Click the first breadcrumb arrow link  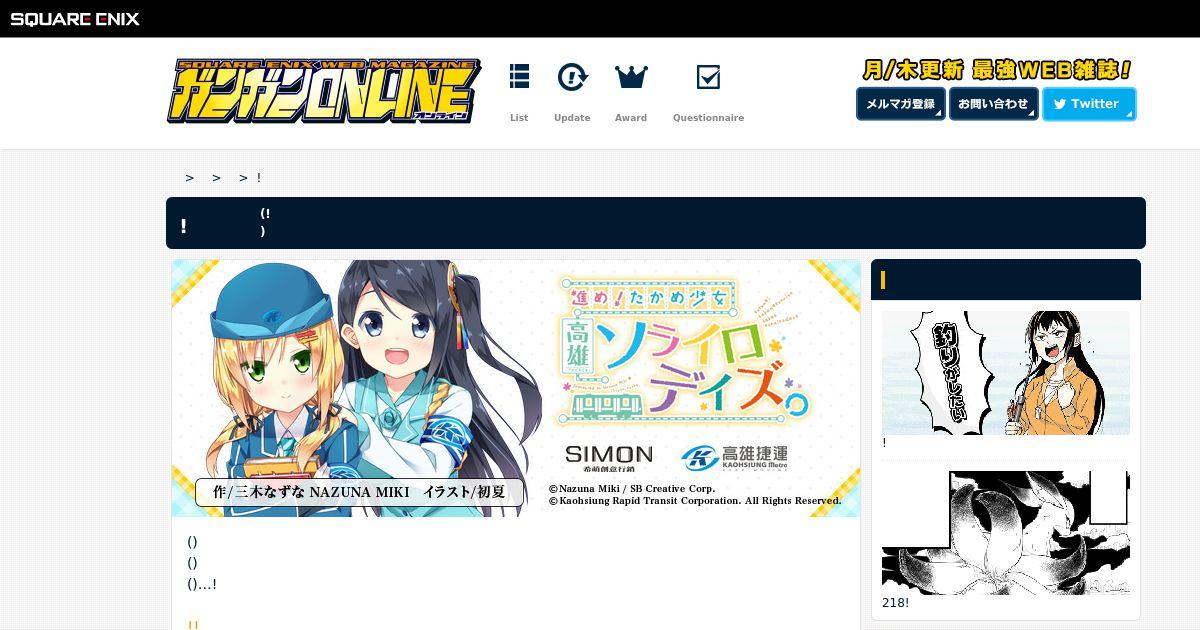point(190,178)
